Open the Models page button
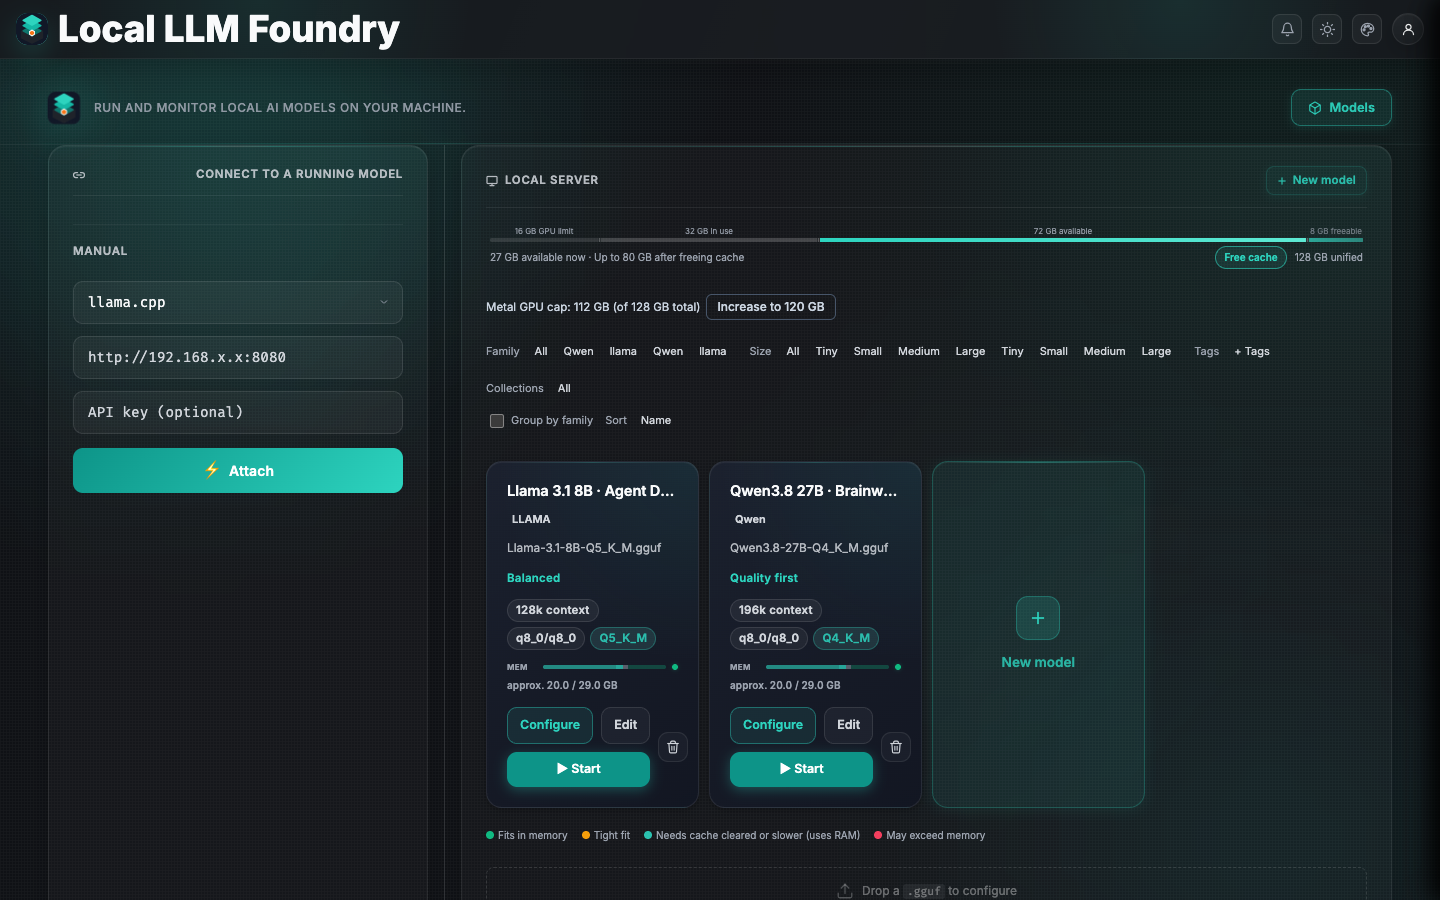Viewport: 1440px width, 900px height. click(x=1341, y=108)
